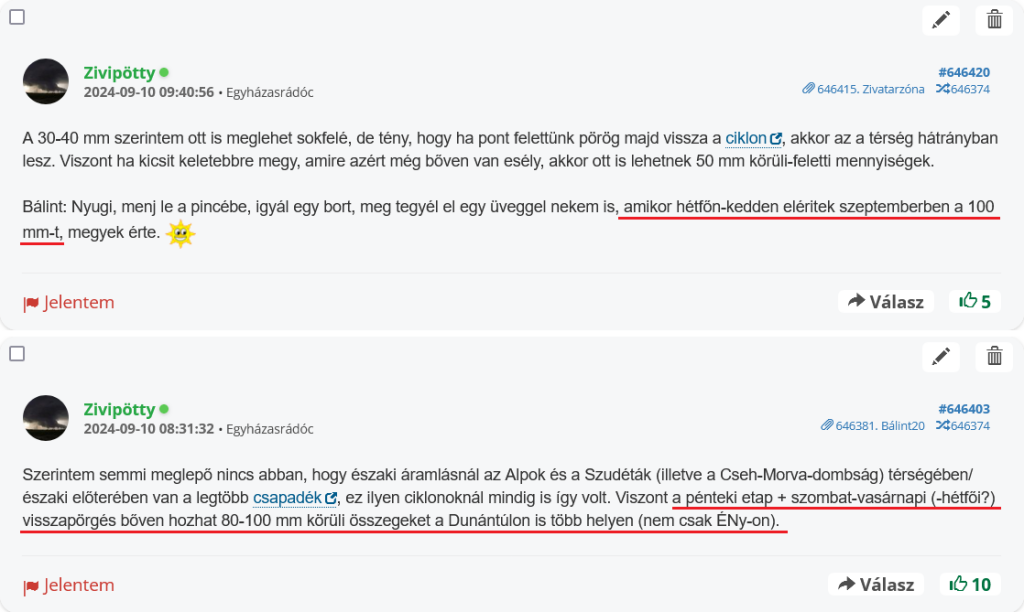The image size is (1024, 612).
Task: Like the 08:31:32 post with 10 thumbs-up
Action: point(969,584)
